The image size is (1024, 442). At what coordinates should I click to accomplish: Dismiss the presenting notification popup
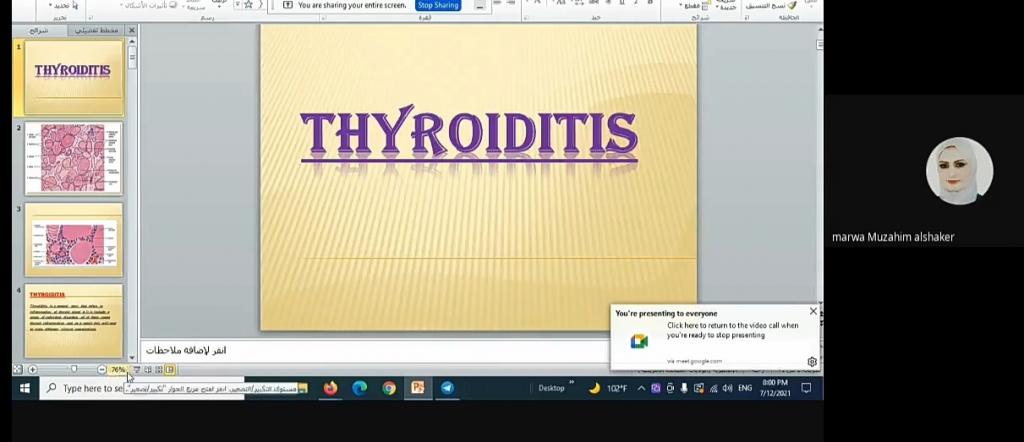point(813,312)
